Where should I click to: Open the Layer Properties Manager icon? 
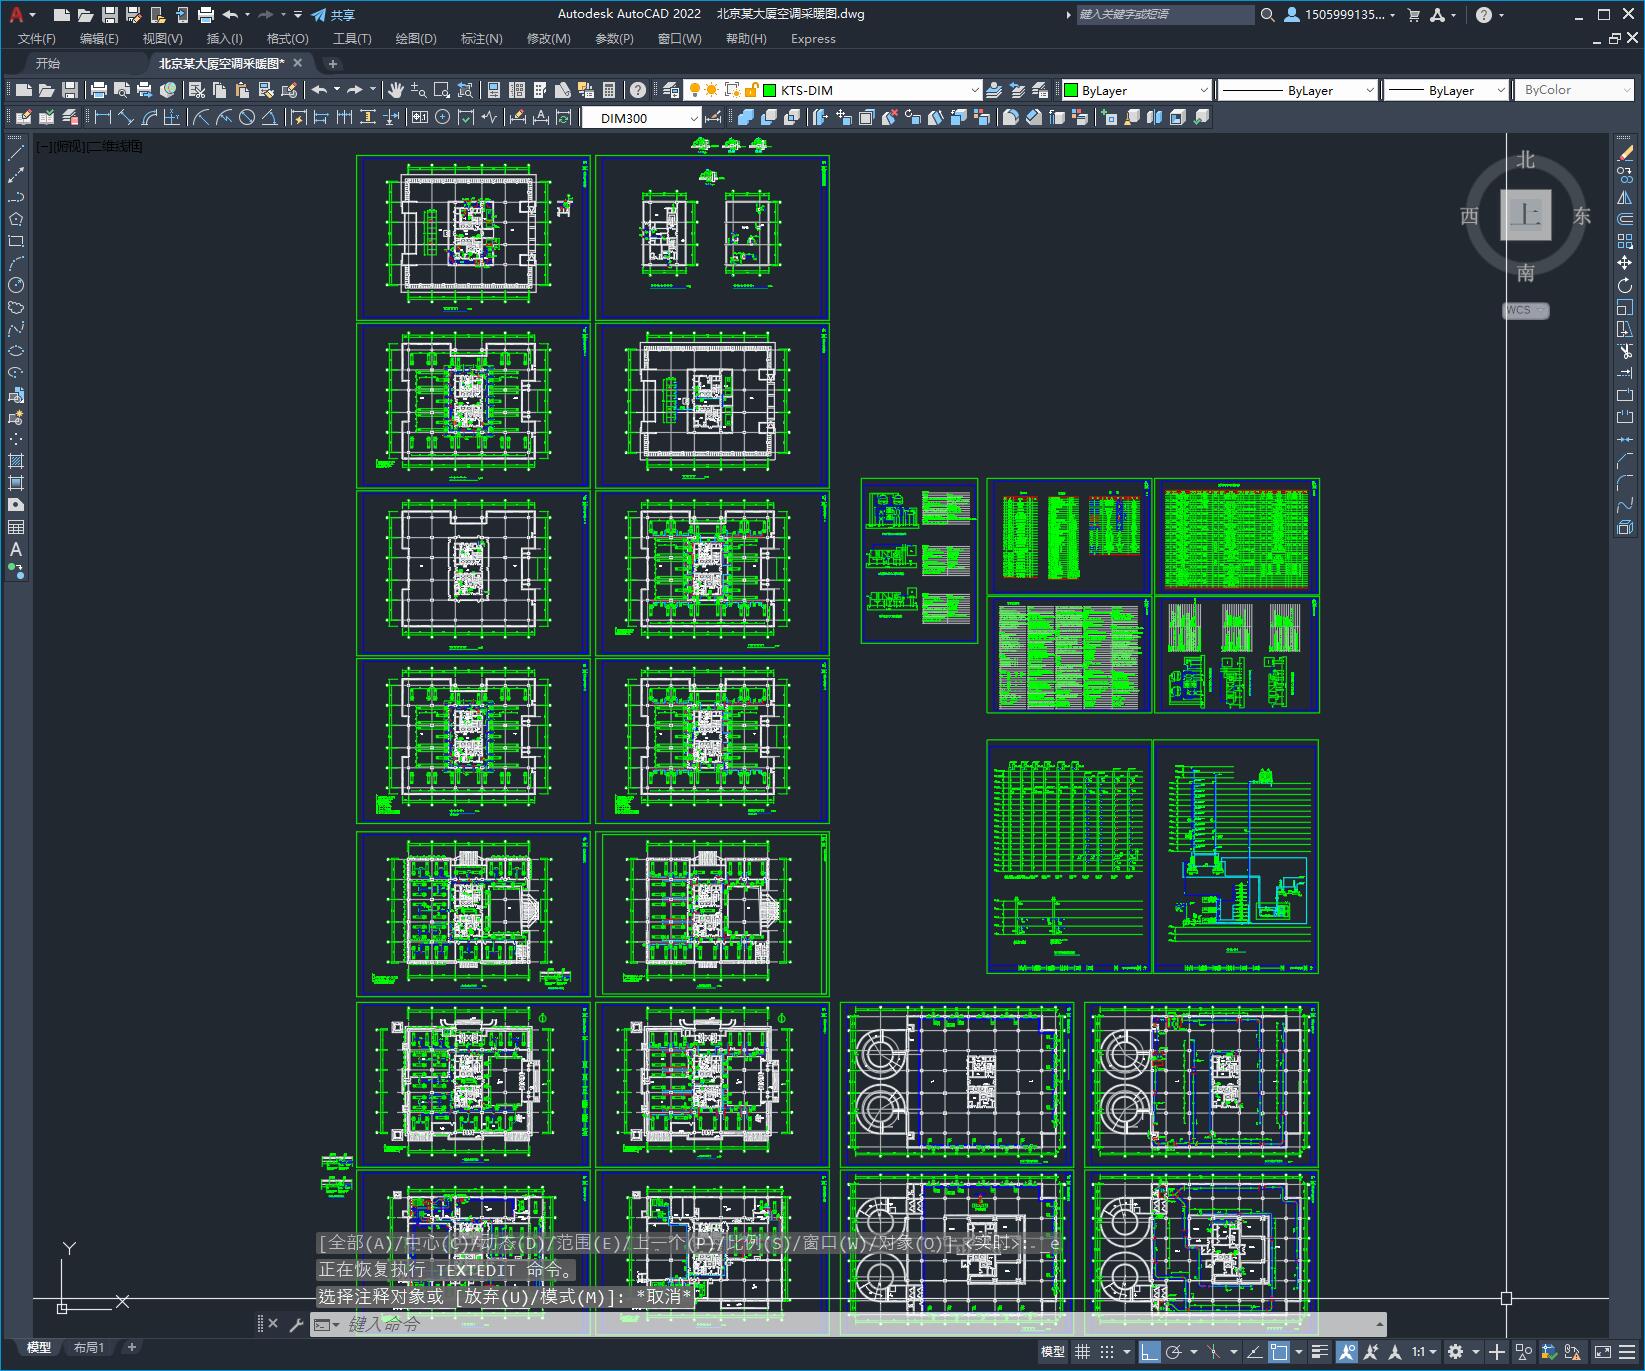(x=672, y=90)
